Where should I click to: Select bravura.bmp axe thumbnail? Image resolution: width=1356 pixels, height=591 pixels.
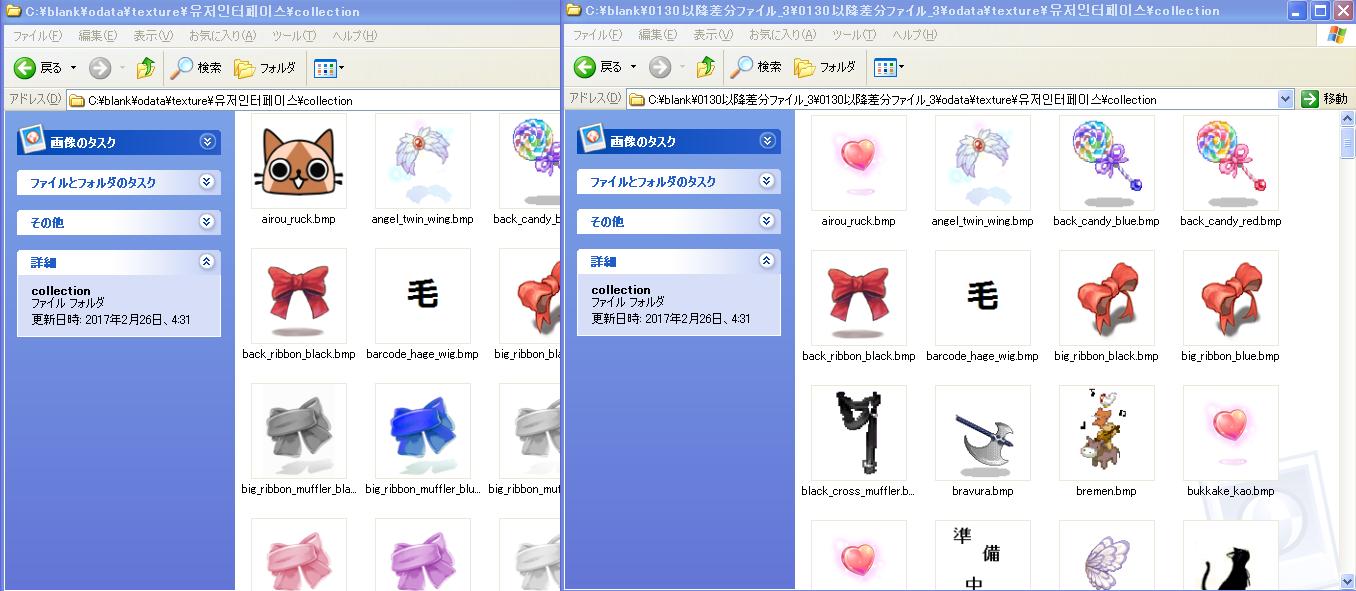(x=983, y=433)
